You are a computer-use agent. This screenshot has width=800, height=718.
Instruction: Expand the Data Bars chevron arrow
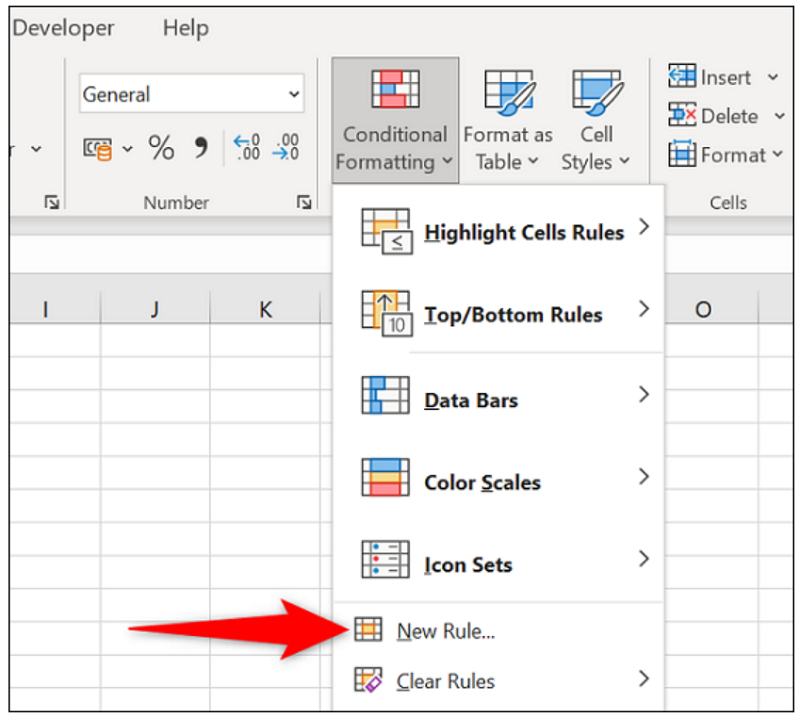pyautogui.click(x=644, y=394)
